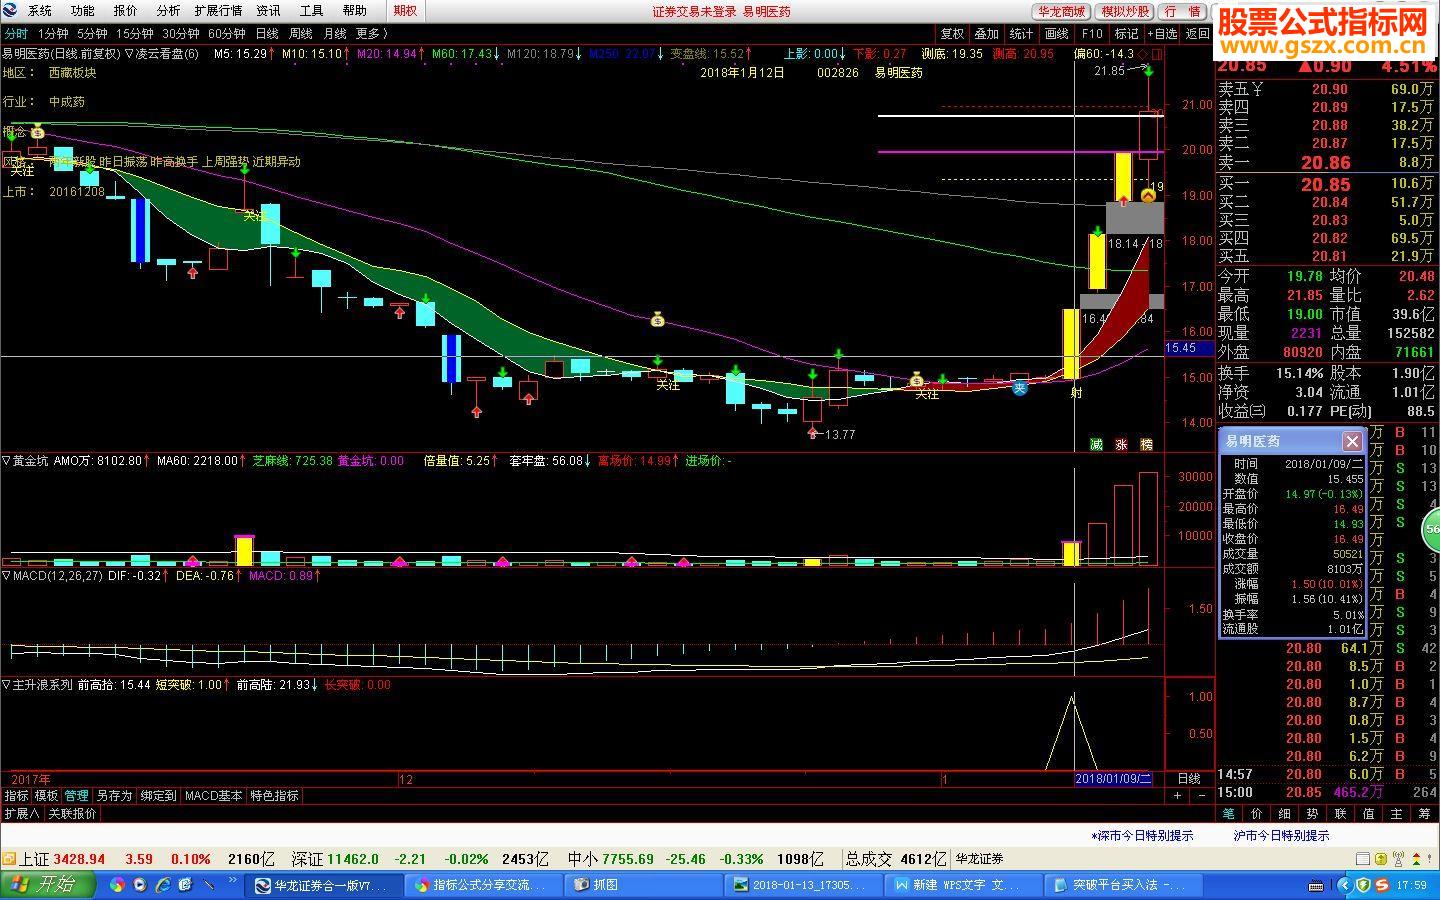Screen dimensions: 1440x900
Task: Open F10 company information
Action: [x=1092, y=33]
